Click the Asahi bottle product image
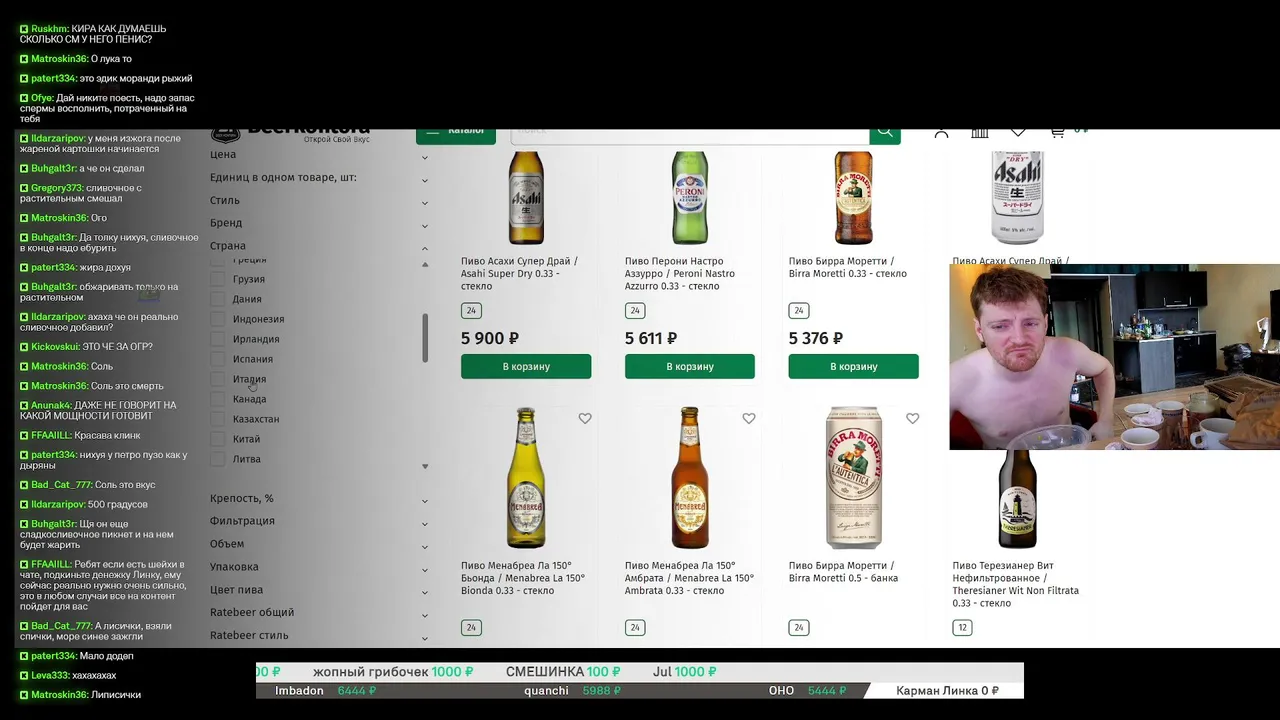The width and height of the screenshot is (1280, 720). [526, 198]
